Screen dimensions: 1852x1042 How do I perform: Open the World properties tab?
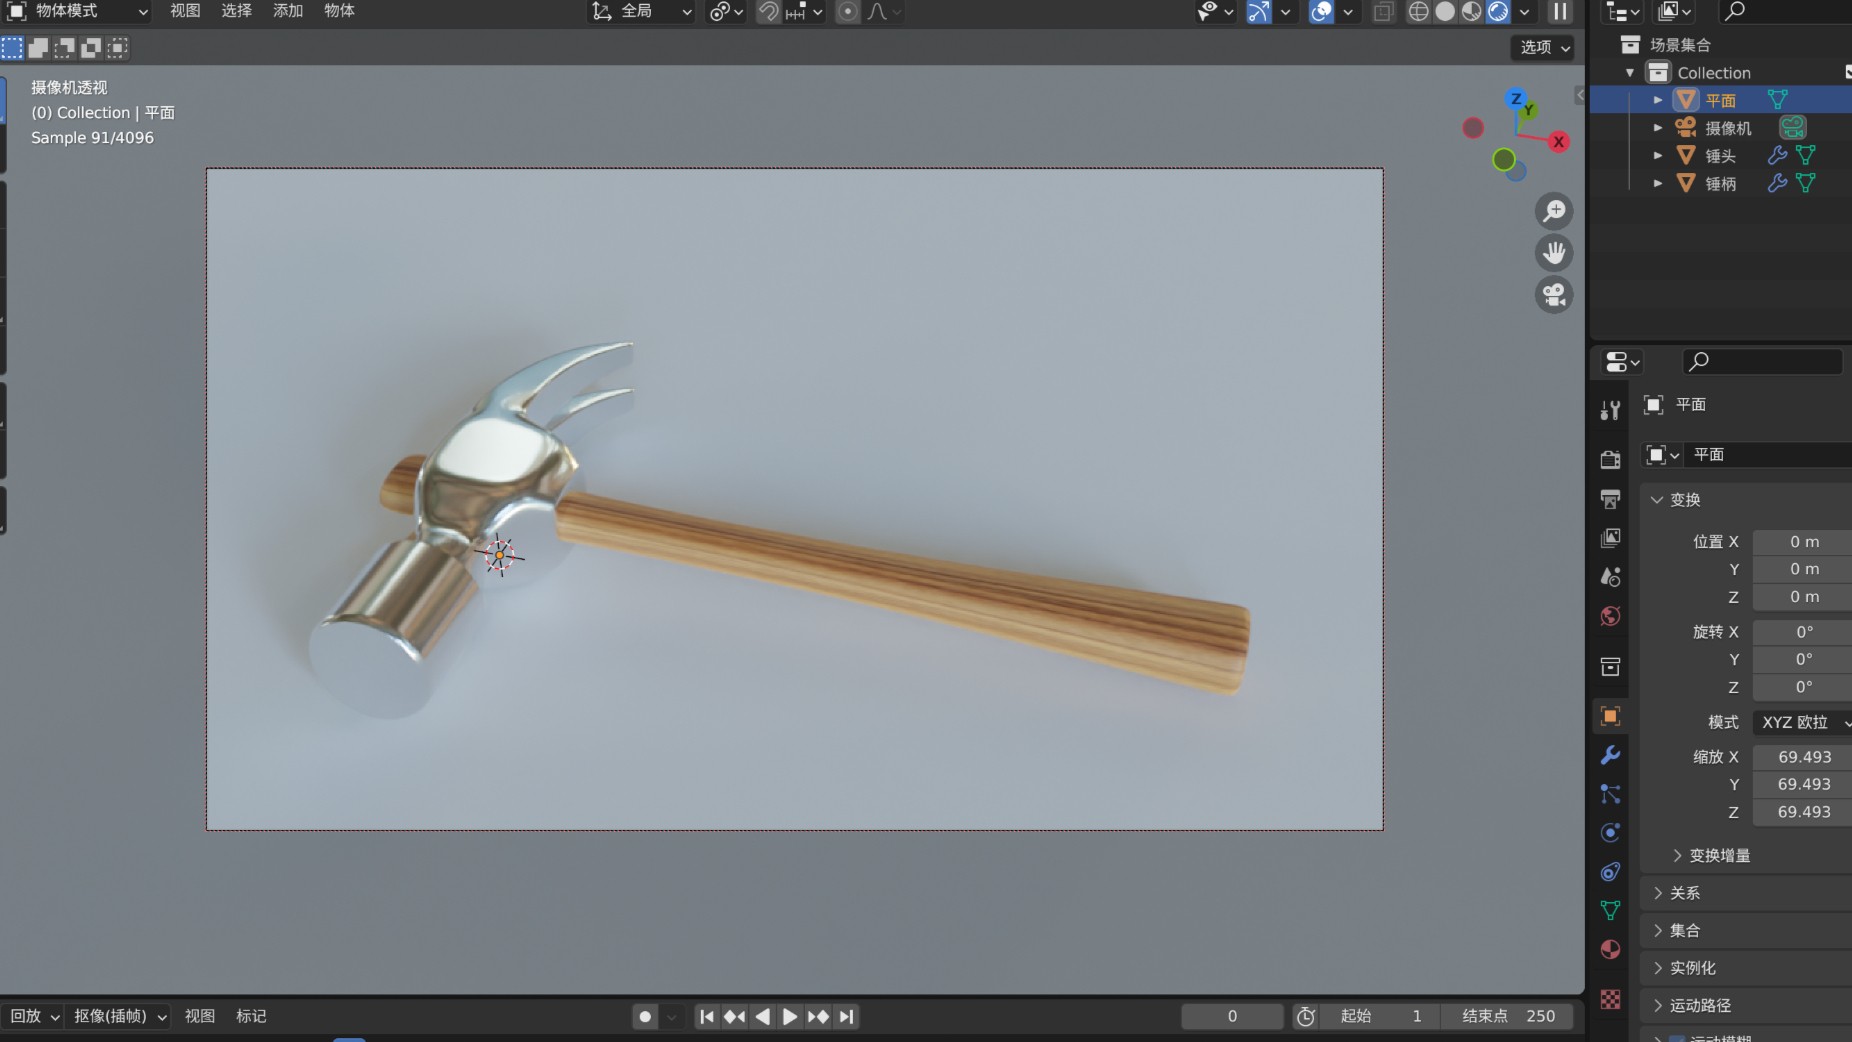coord(1610,616)
